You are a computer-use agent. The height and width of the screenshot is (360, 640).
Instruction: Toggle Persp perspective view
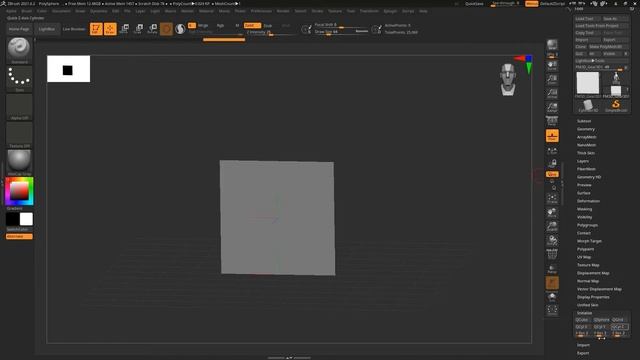pyautogui.click(x=552, y=121)
